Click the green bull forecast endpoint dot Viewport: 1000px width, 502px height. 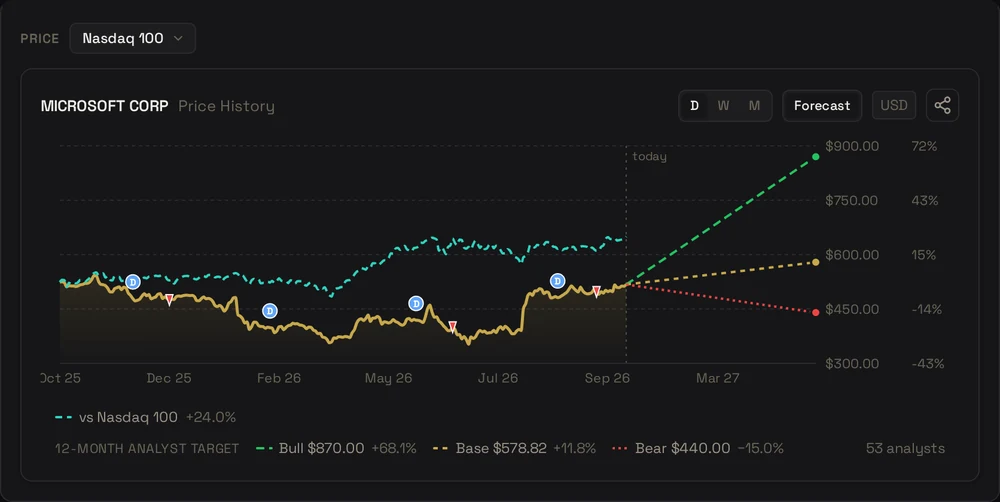(x=816, y=156)
